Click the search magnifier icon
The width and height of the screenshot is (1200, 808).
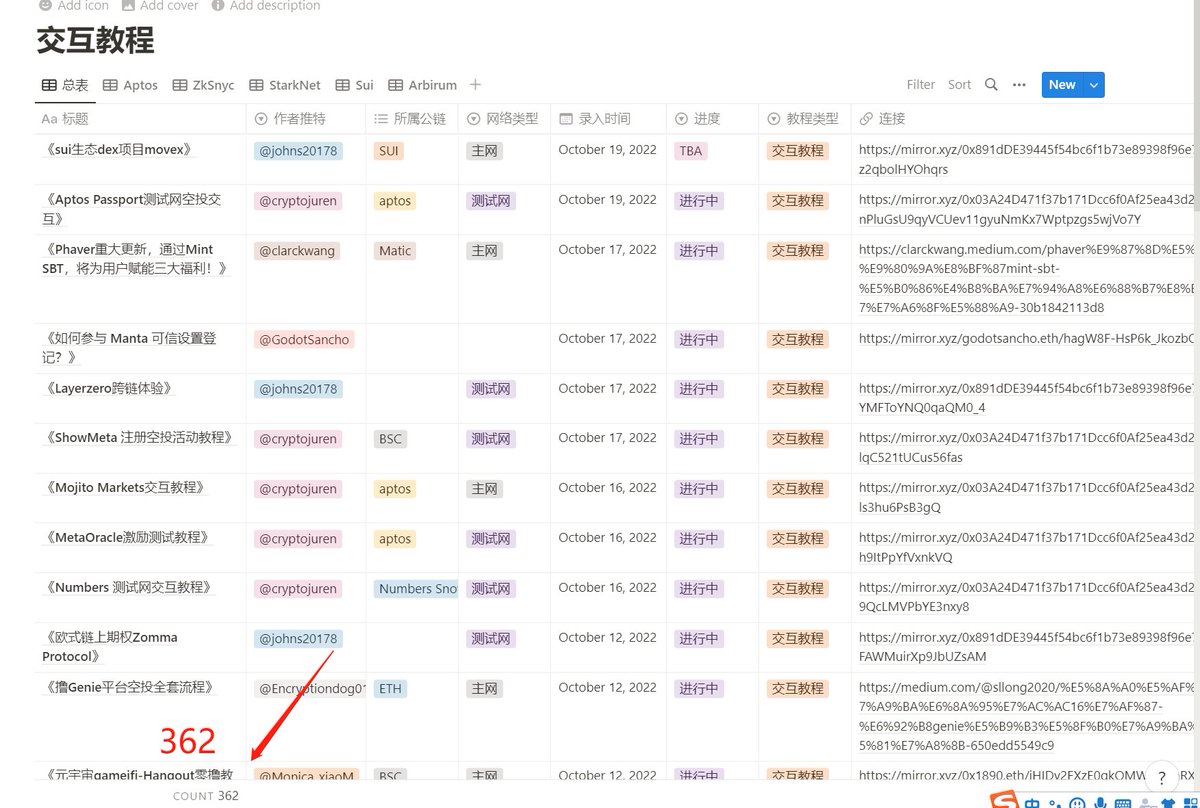coord(991,85)
